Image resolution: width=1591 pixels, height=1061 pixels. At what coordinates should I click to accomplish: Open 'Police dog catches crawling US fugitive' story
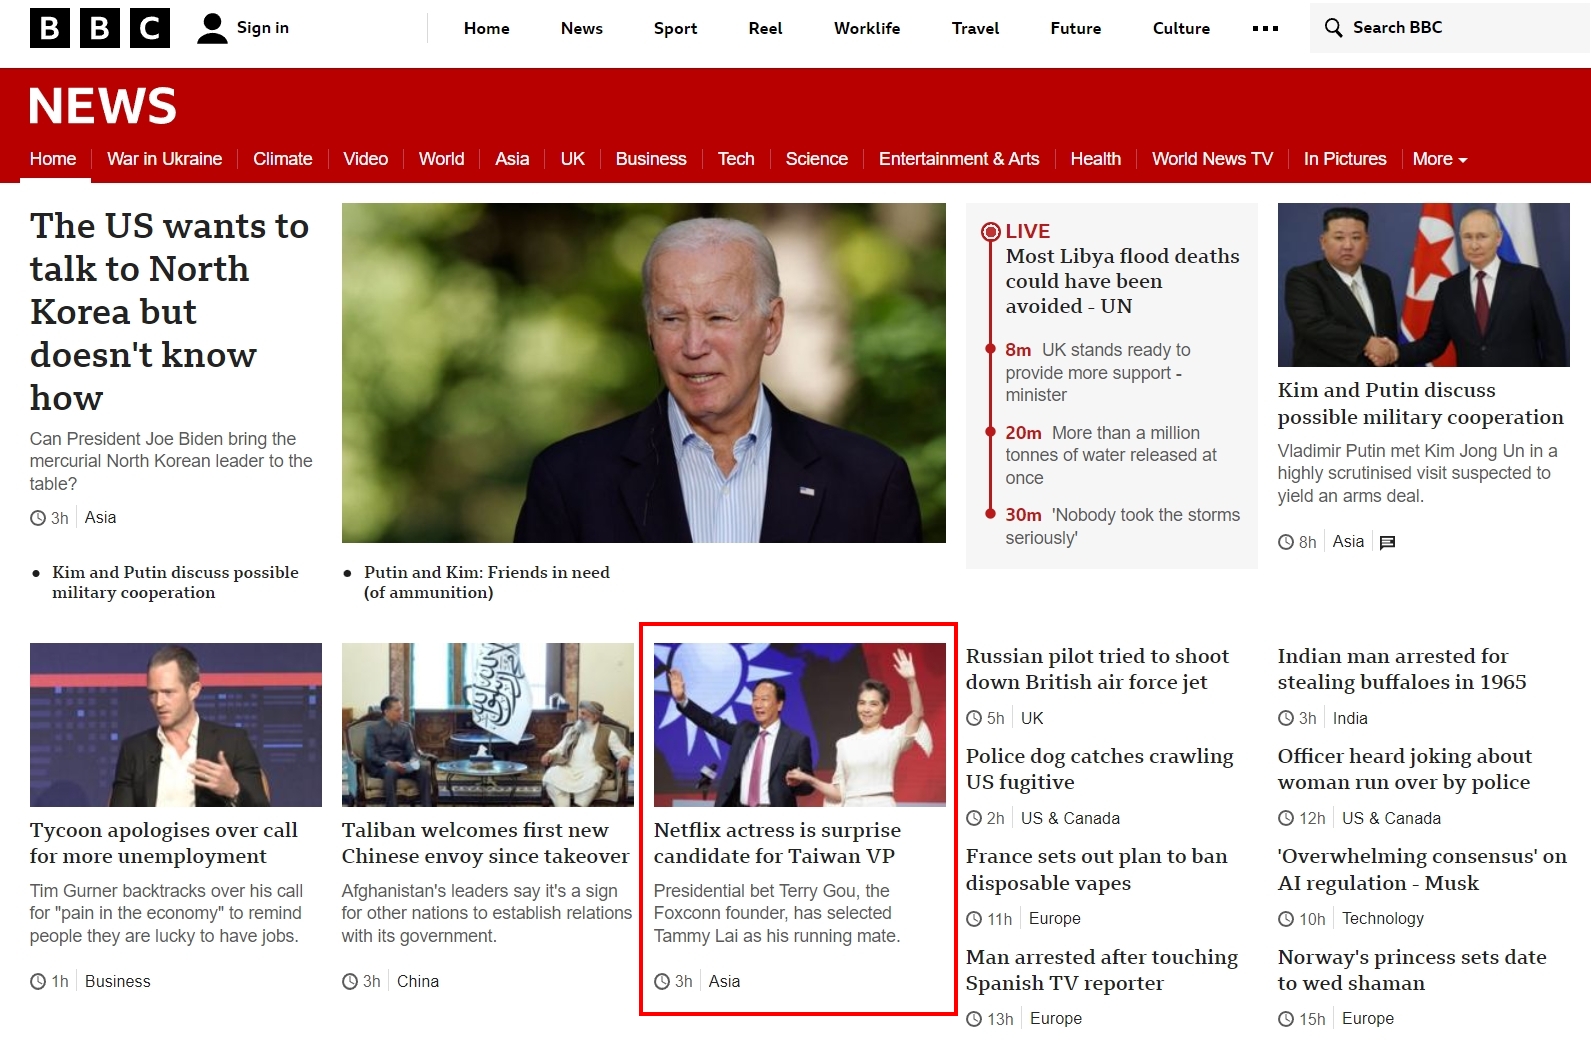pos(1099,769)
